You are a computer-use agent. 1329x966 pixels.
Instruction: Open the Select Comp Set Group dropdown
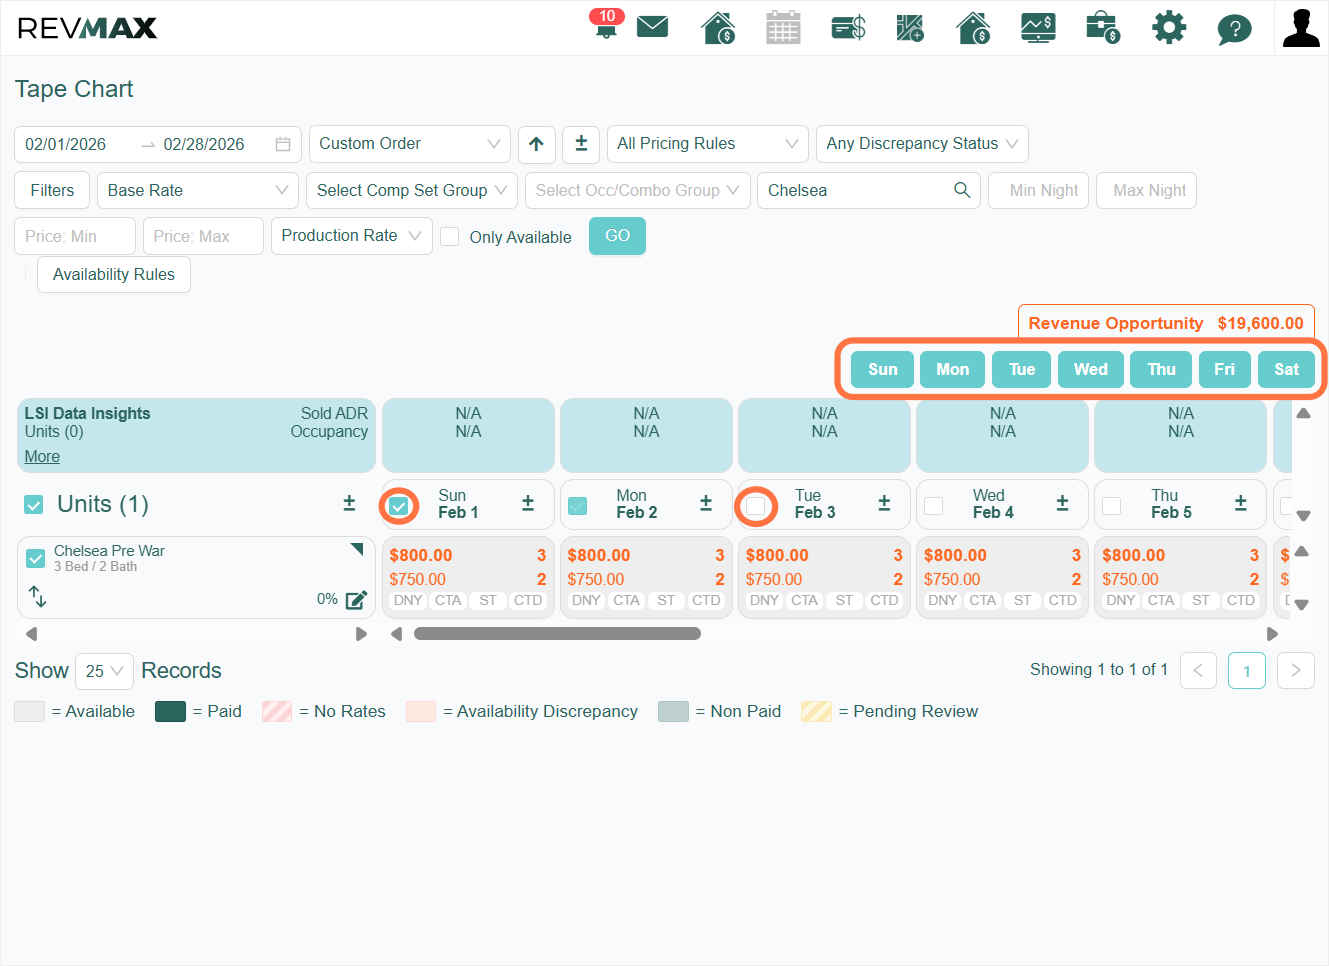tap(412, 190)
